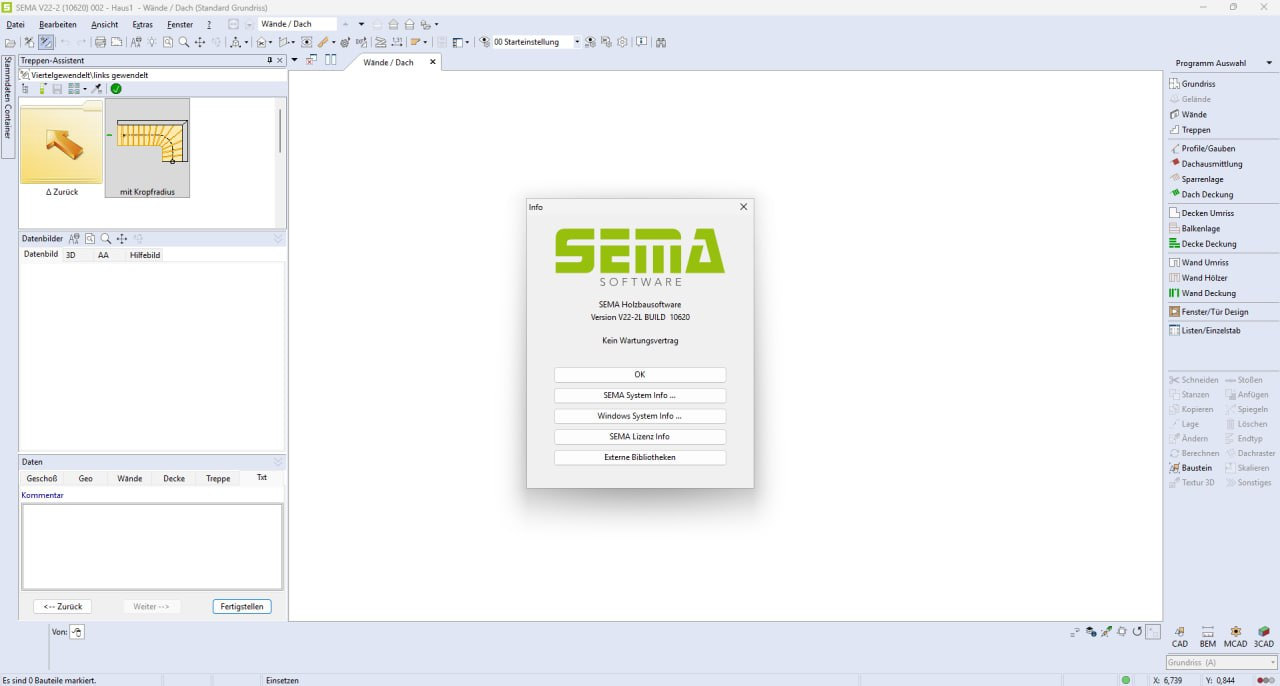
Task: Activate the pan arrows tool in toolbar
Action: point(200,42)
